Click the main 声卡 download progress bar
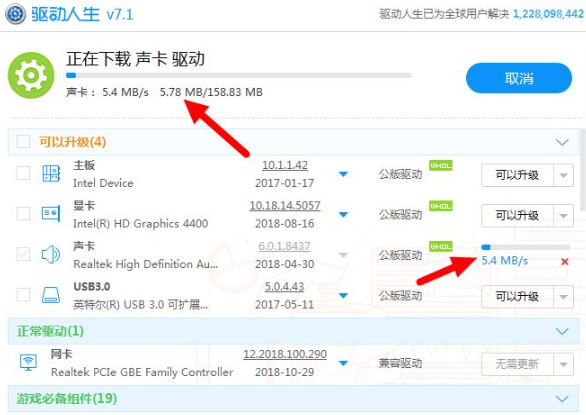 click(x=238, y=75)
